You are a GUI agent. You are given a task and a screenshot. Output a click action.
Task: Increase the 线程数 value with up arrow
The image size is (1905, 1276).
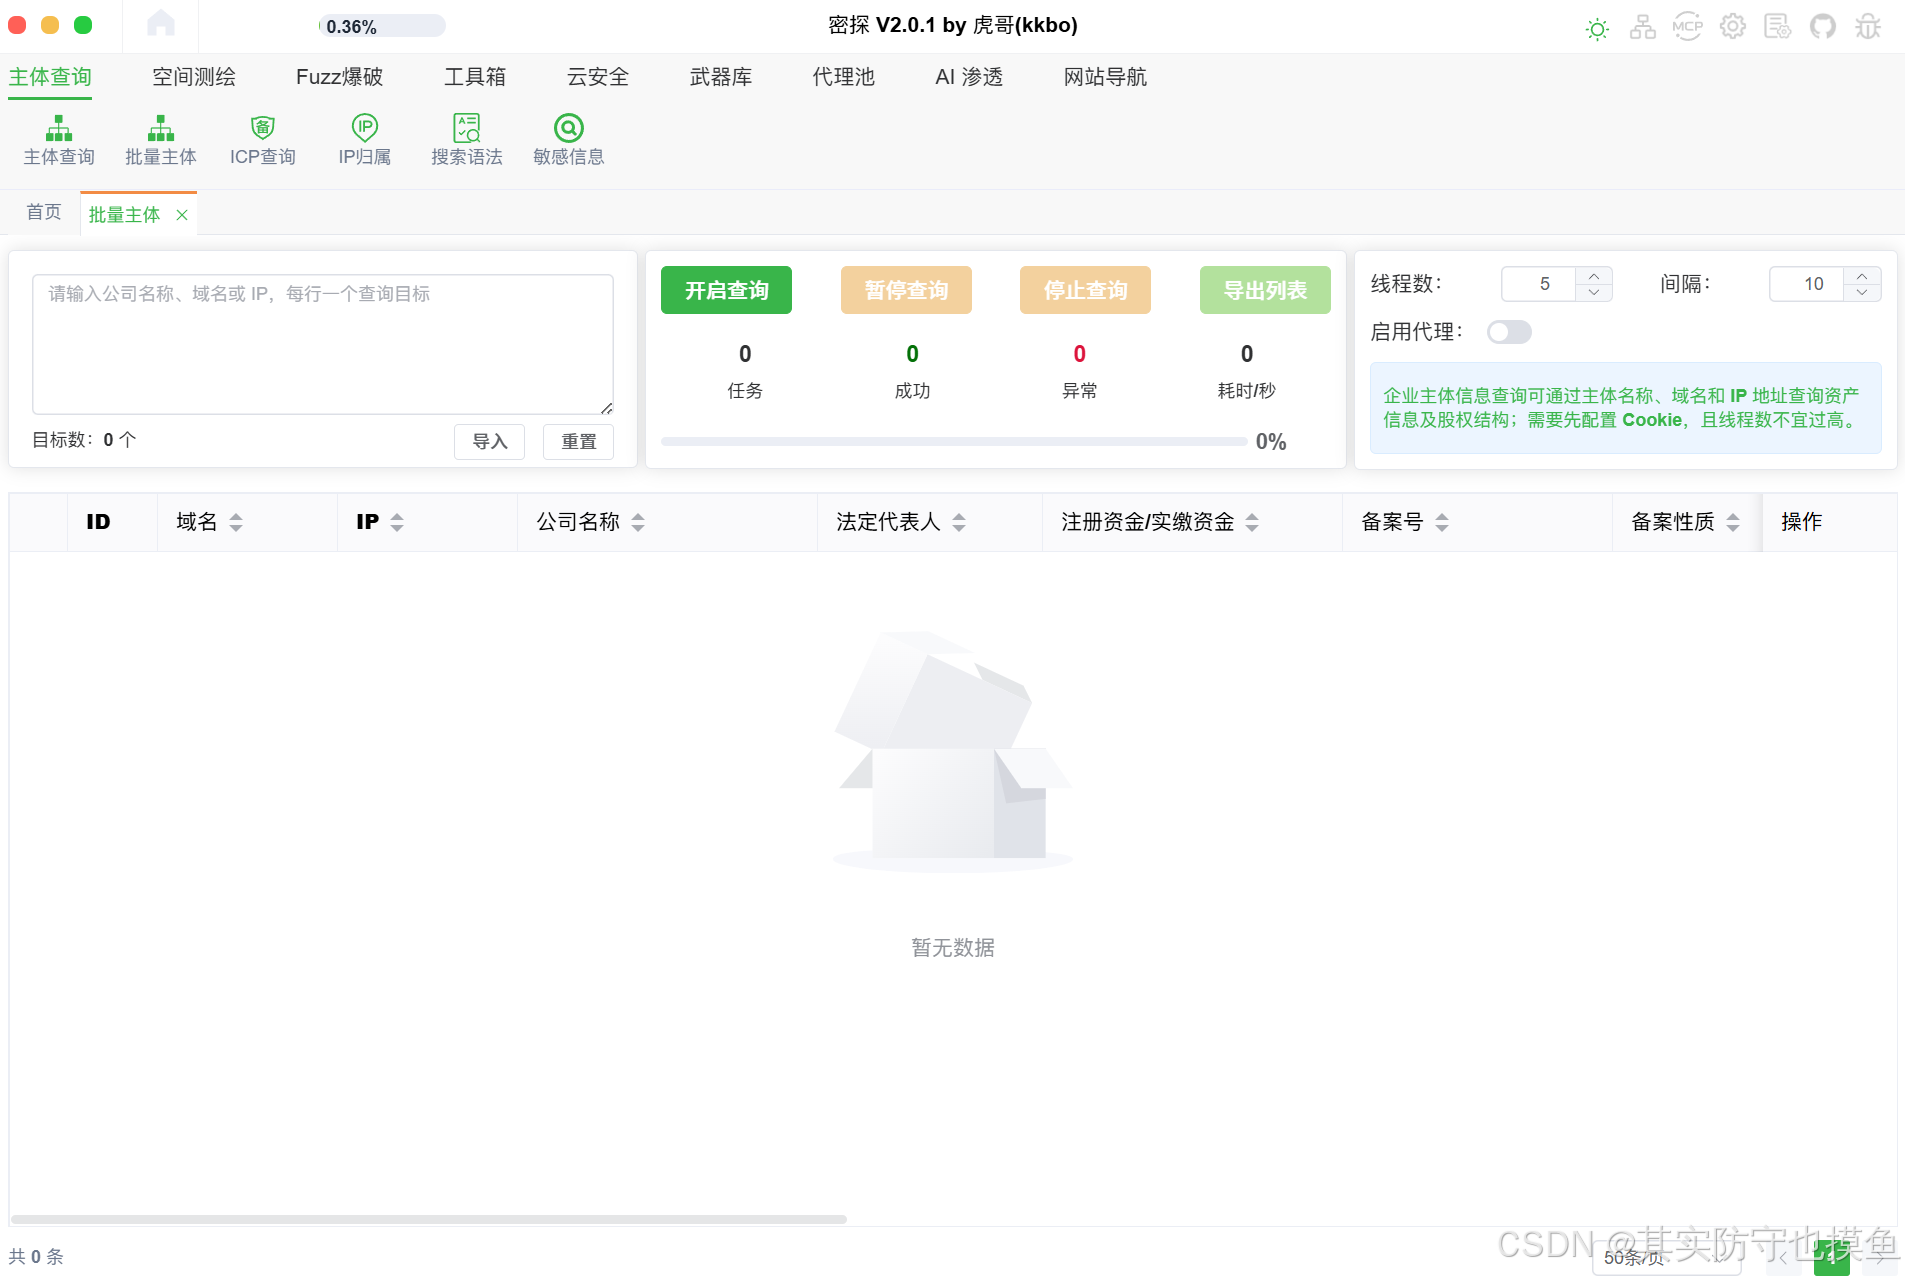coord(1594,276)
